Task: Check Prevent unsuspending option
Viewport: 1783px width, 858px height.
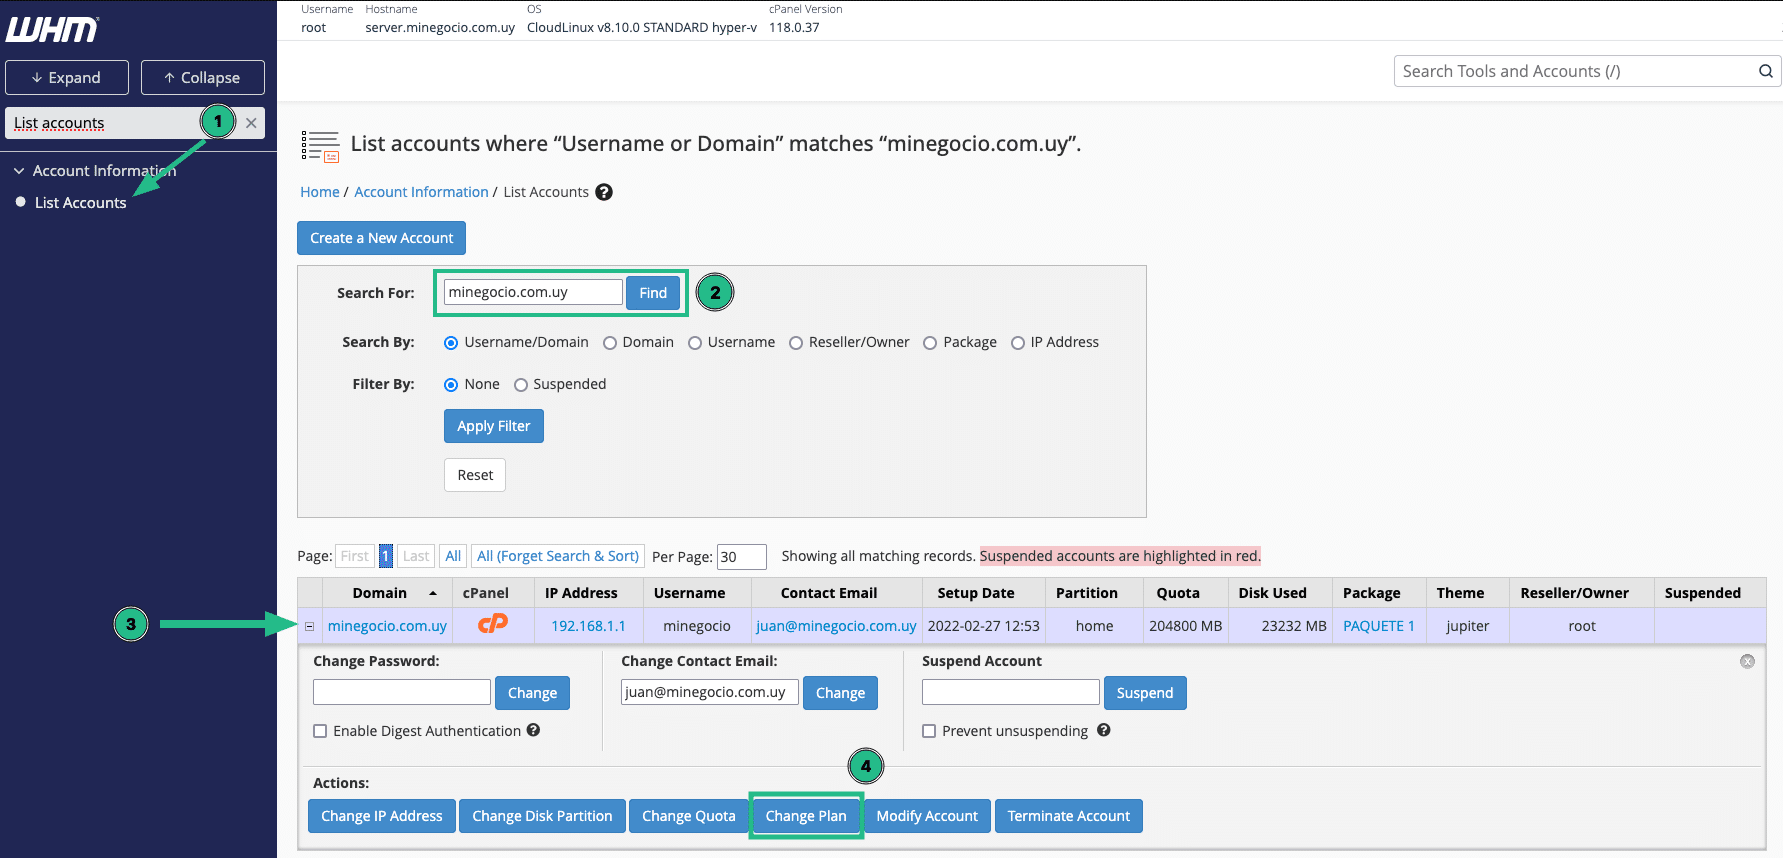Action: tap(929, 731)
